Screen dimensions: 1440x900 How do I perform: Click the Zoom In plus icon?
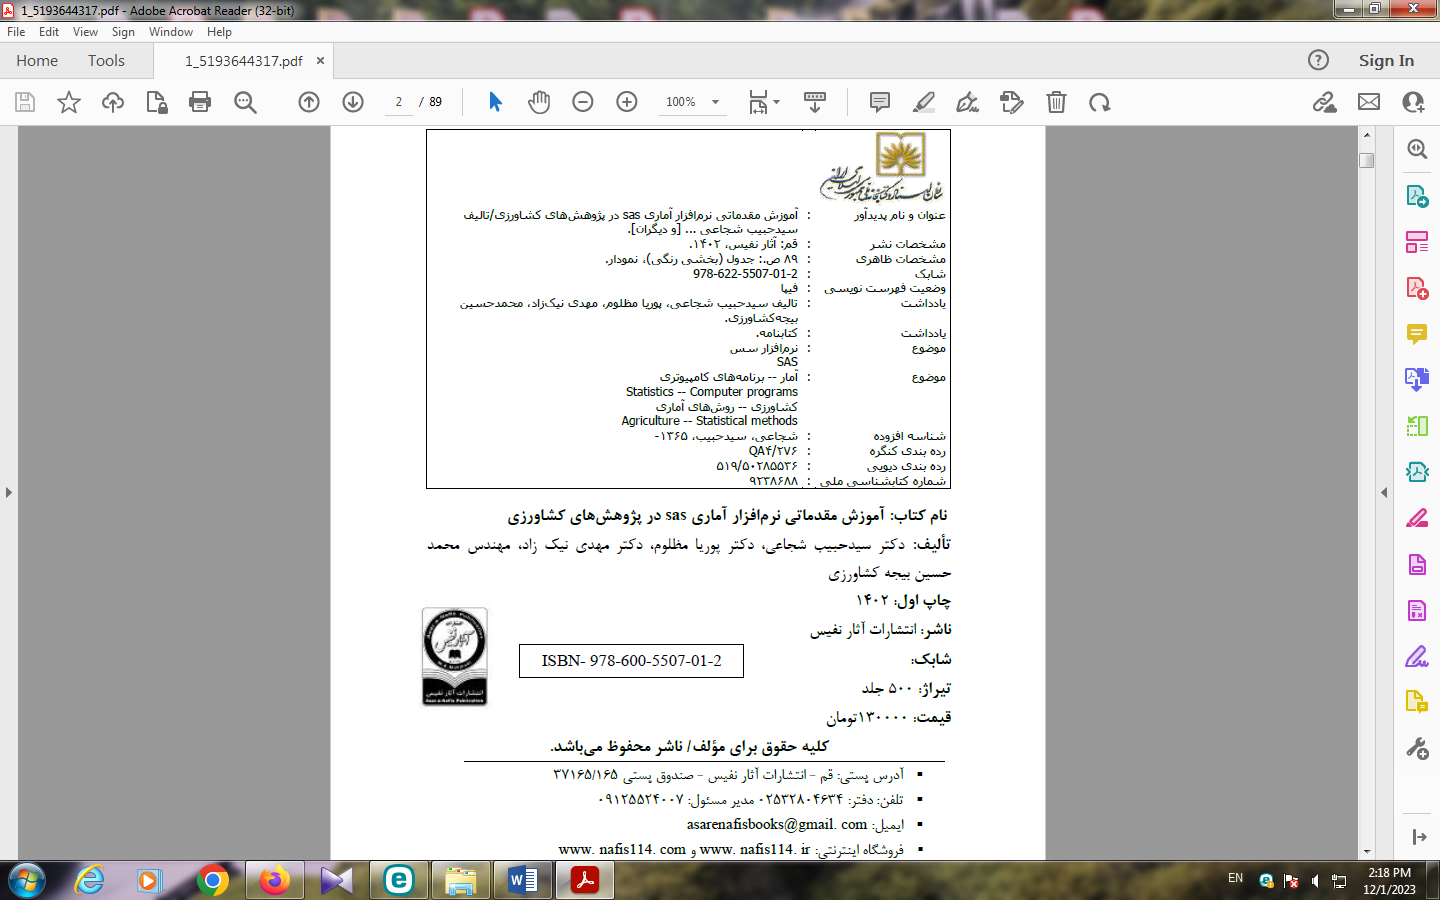point(627,102)
